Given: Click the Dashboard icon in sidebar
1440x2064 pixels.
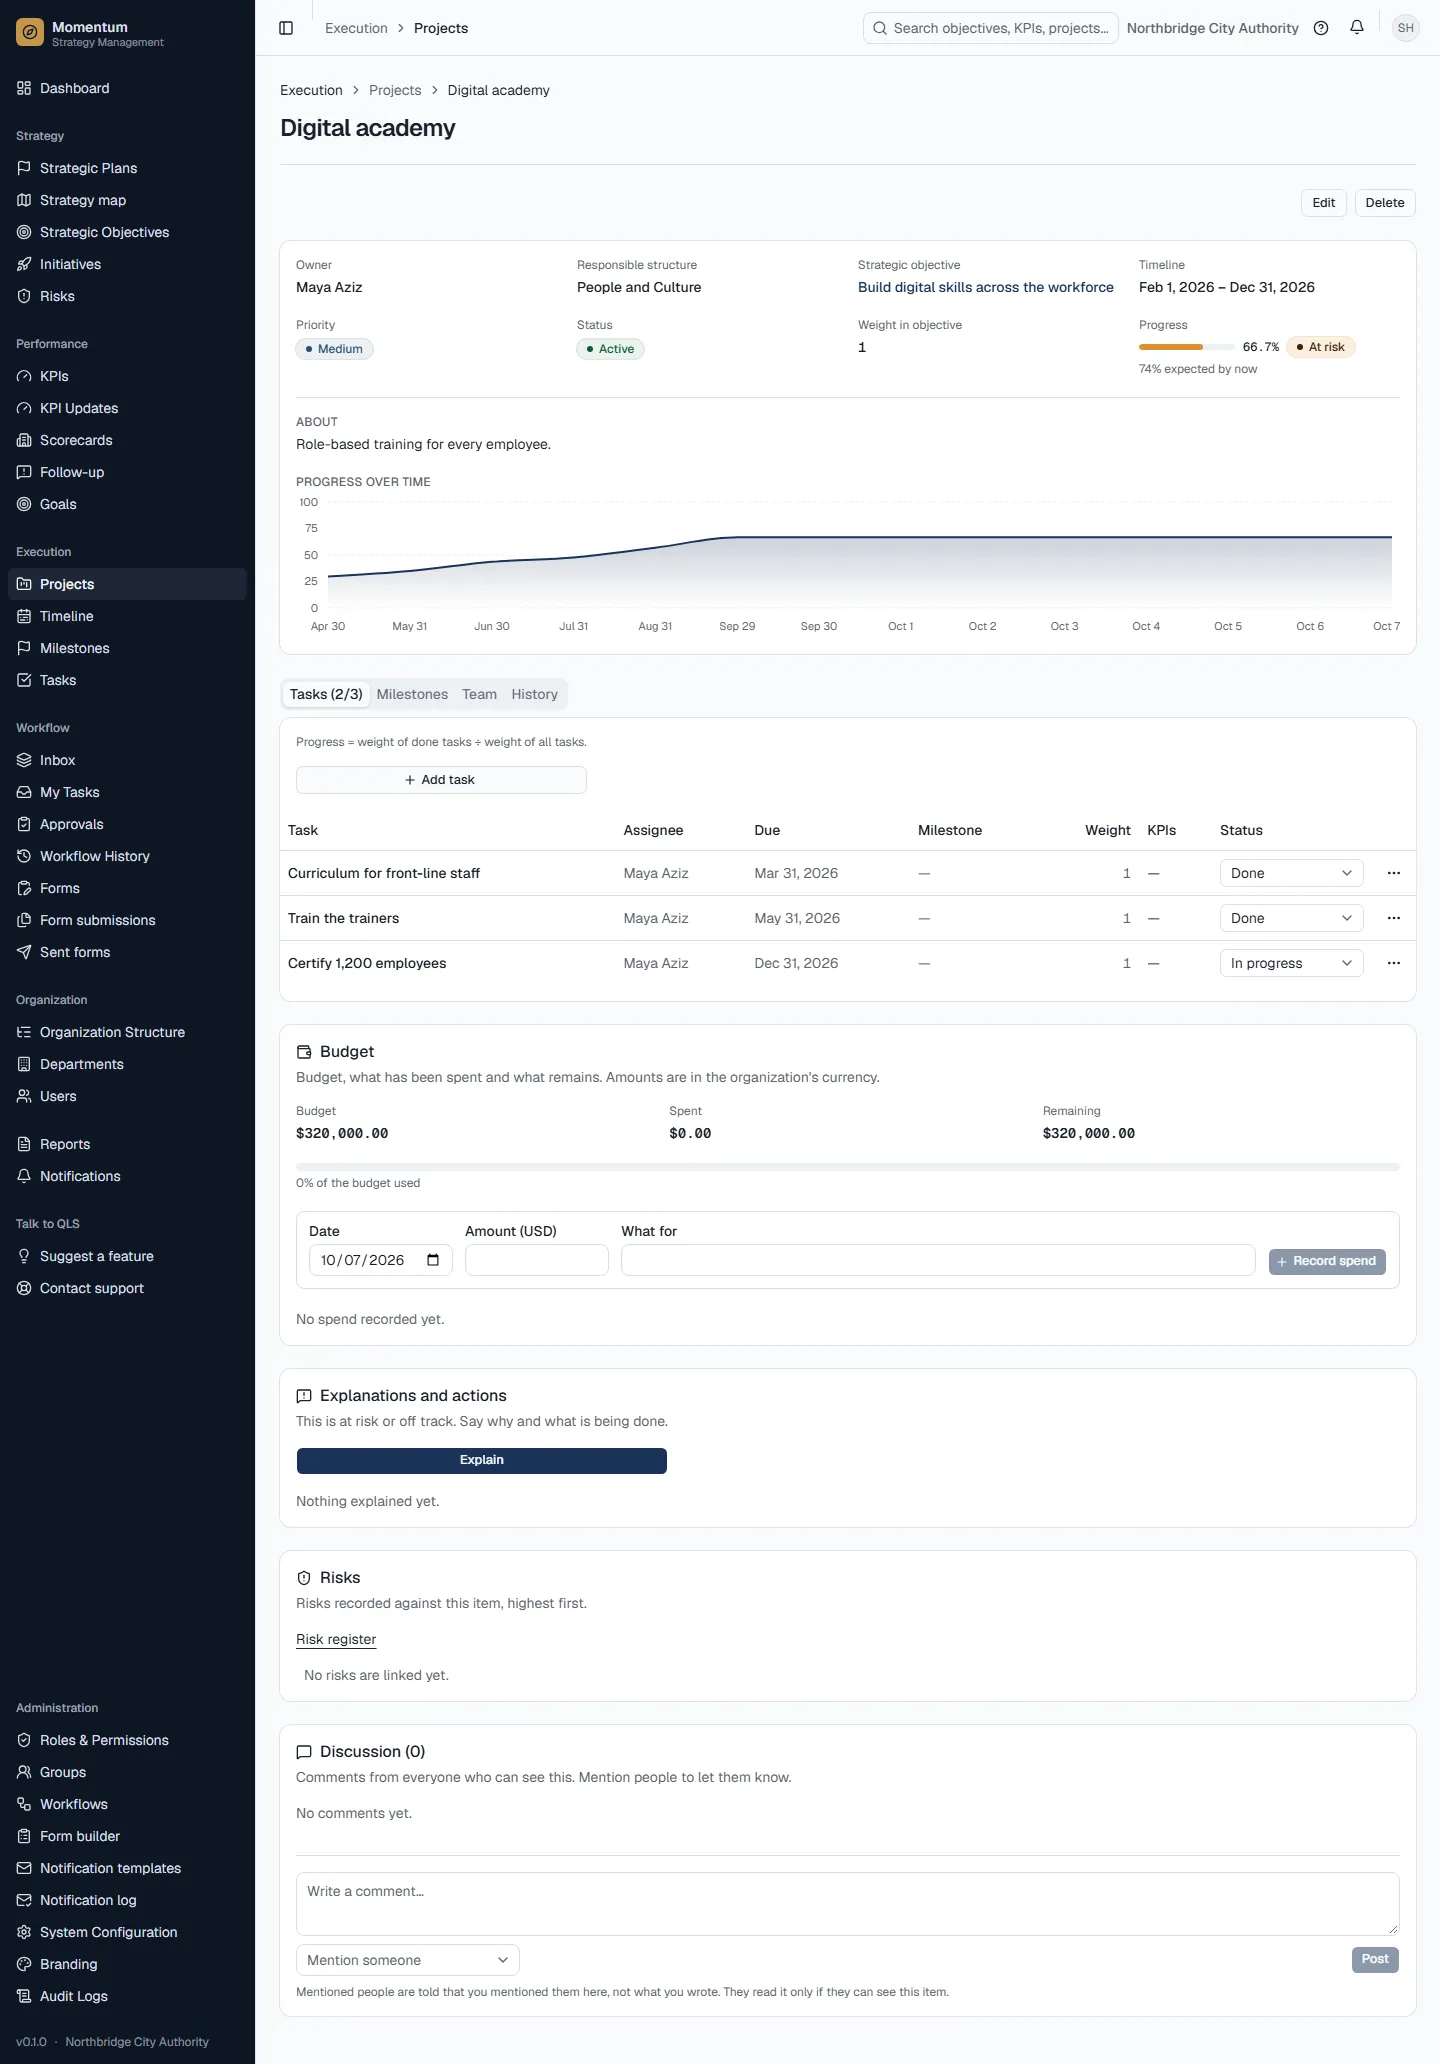Looking at the screenshot, I should pyautogui.click(x=24, y=88).
